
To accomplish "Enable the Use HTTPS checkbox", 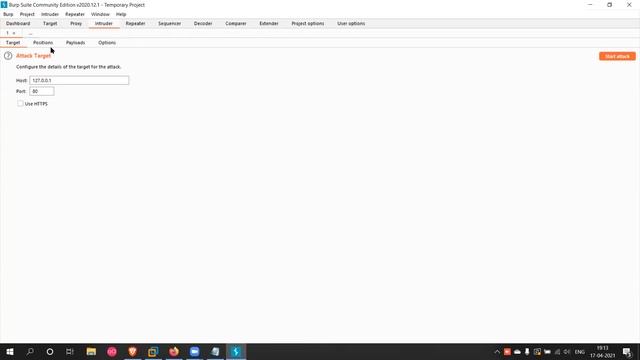I will [20, 104].
